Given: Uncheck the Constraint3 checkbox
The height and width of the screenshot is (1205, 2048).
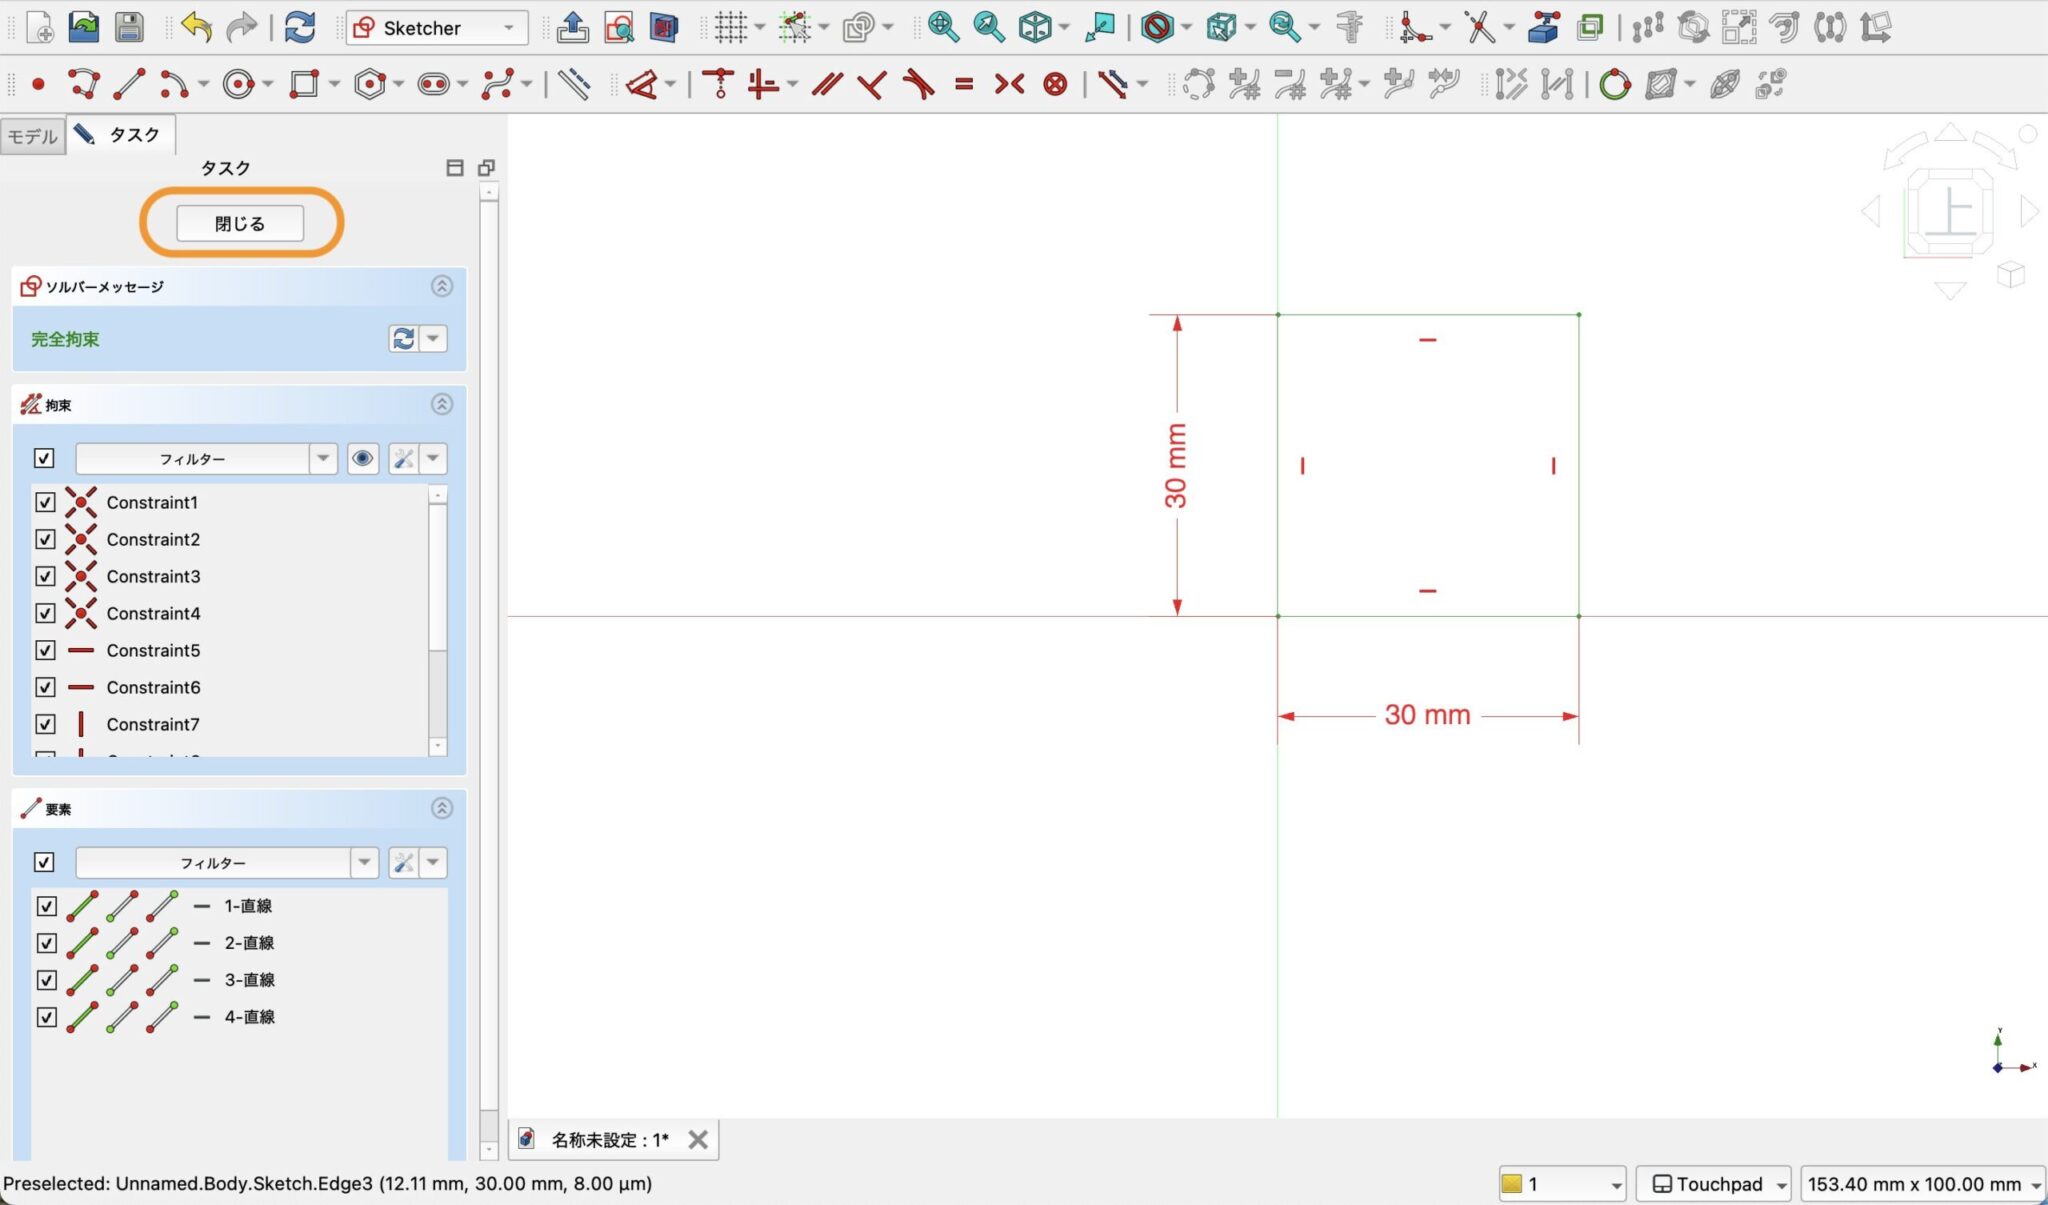Looking at the screenshot, I should [45, 576].
